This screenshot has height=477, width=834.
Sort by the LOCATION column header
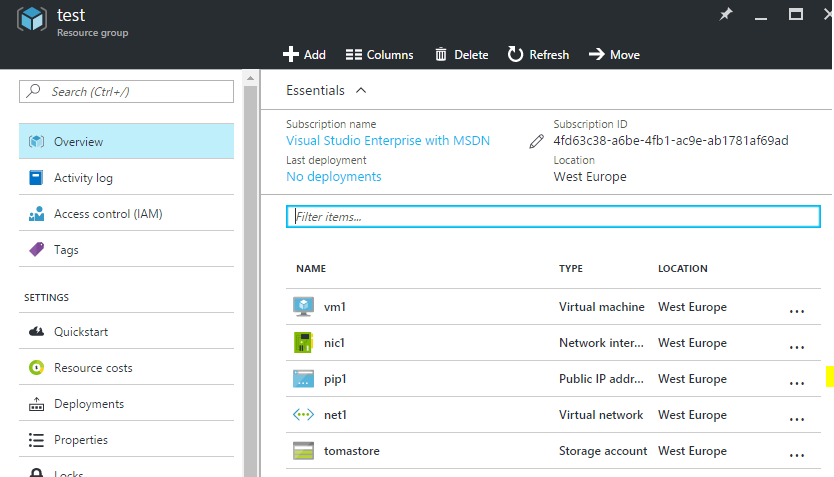click(682, 269)
